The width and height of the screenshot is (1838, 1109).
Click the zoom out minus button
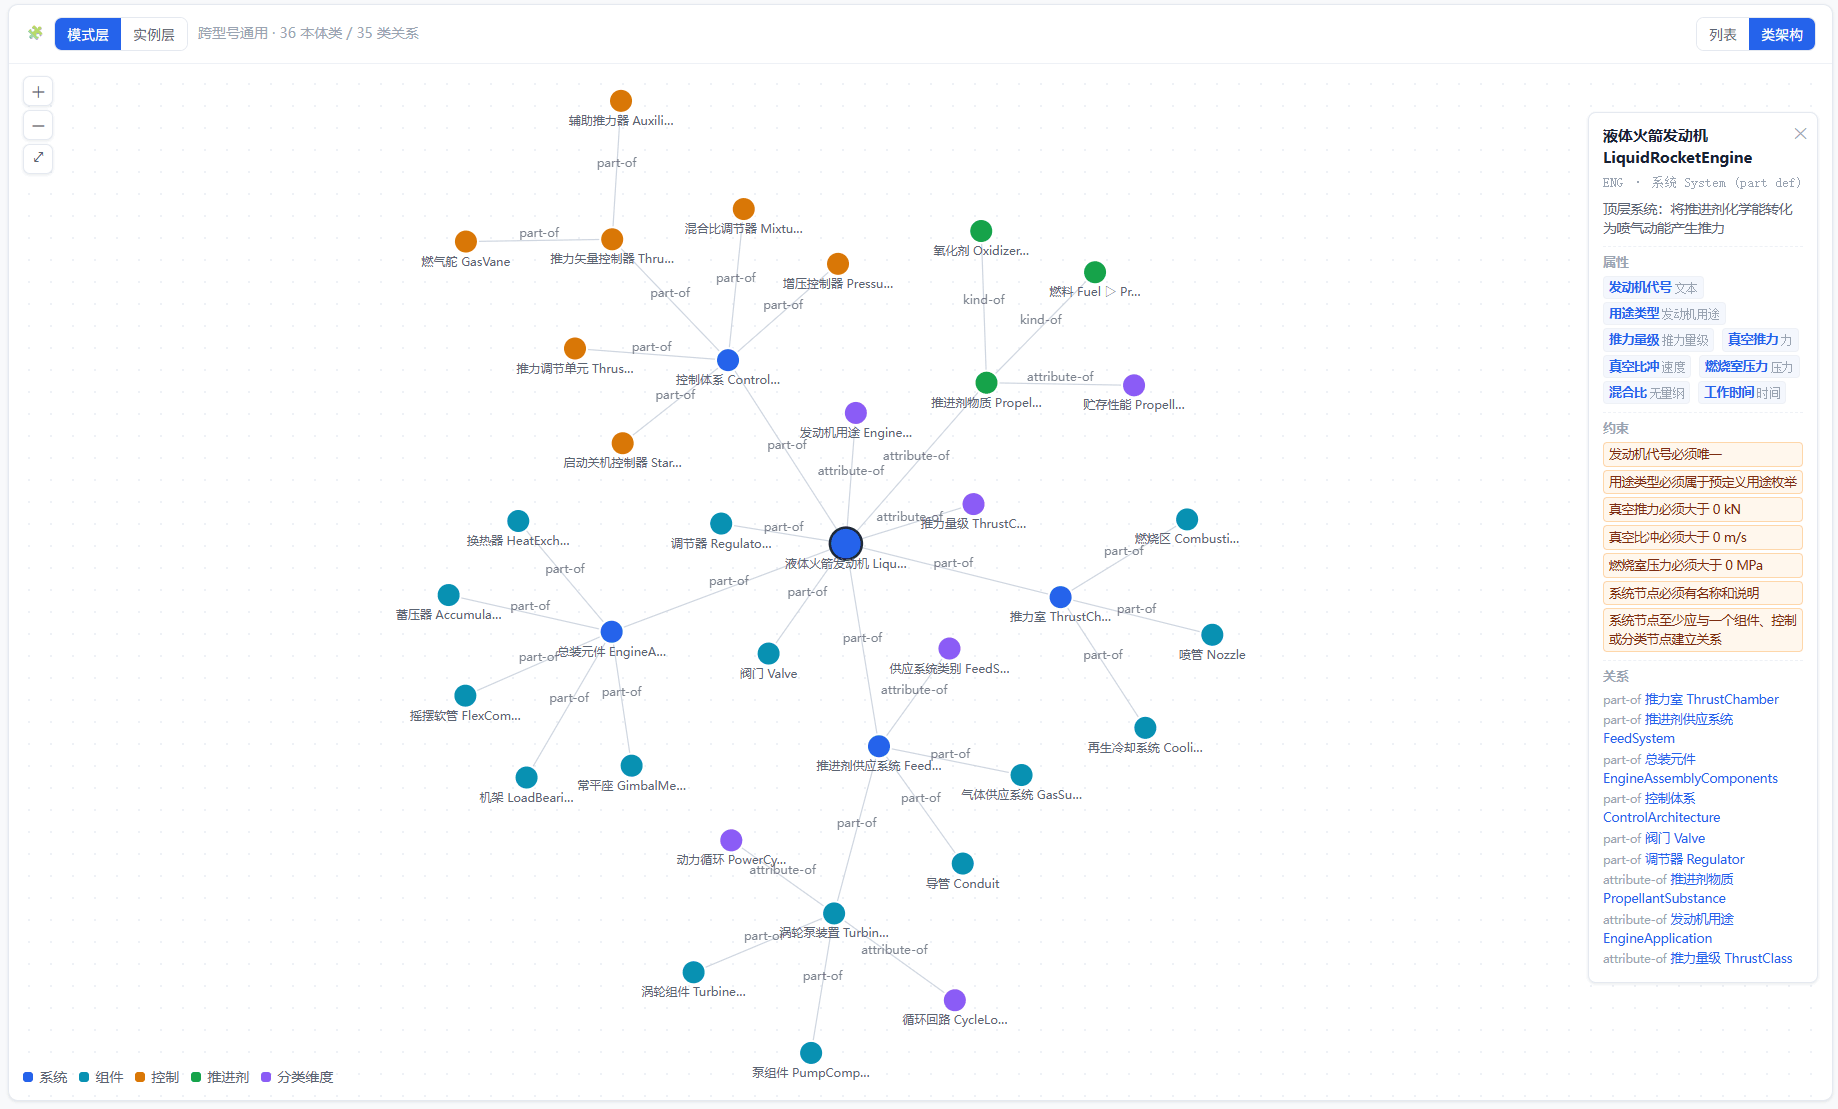click(38, 125)
